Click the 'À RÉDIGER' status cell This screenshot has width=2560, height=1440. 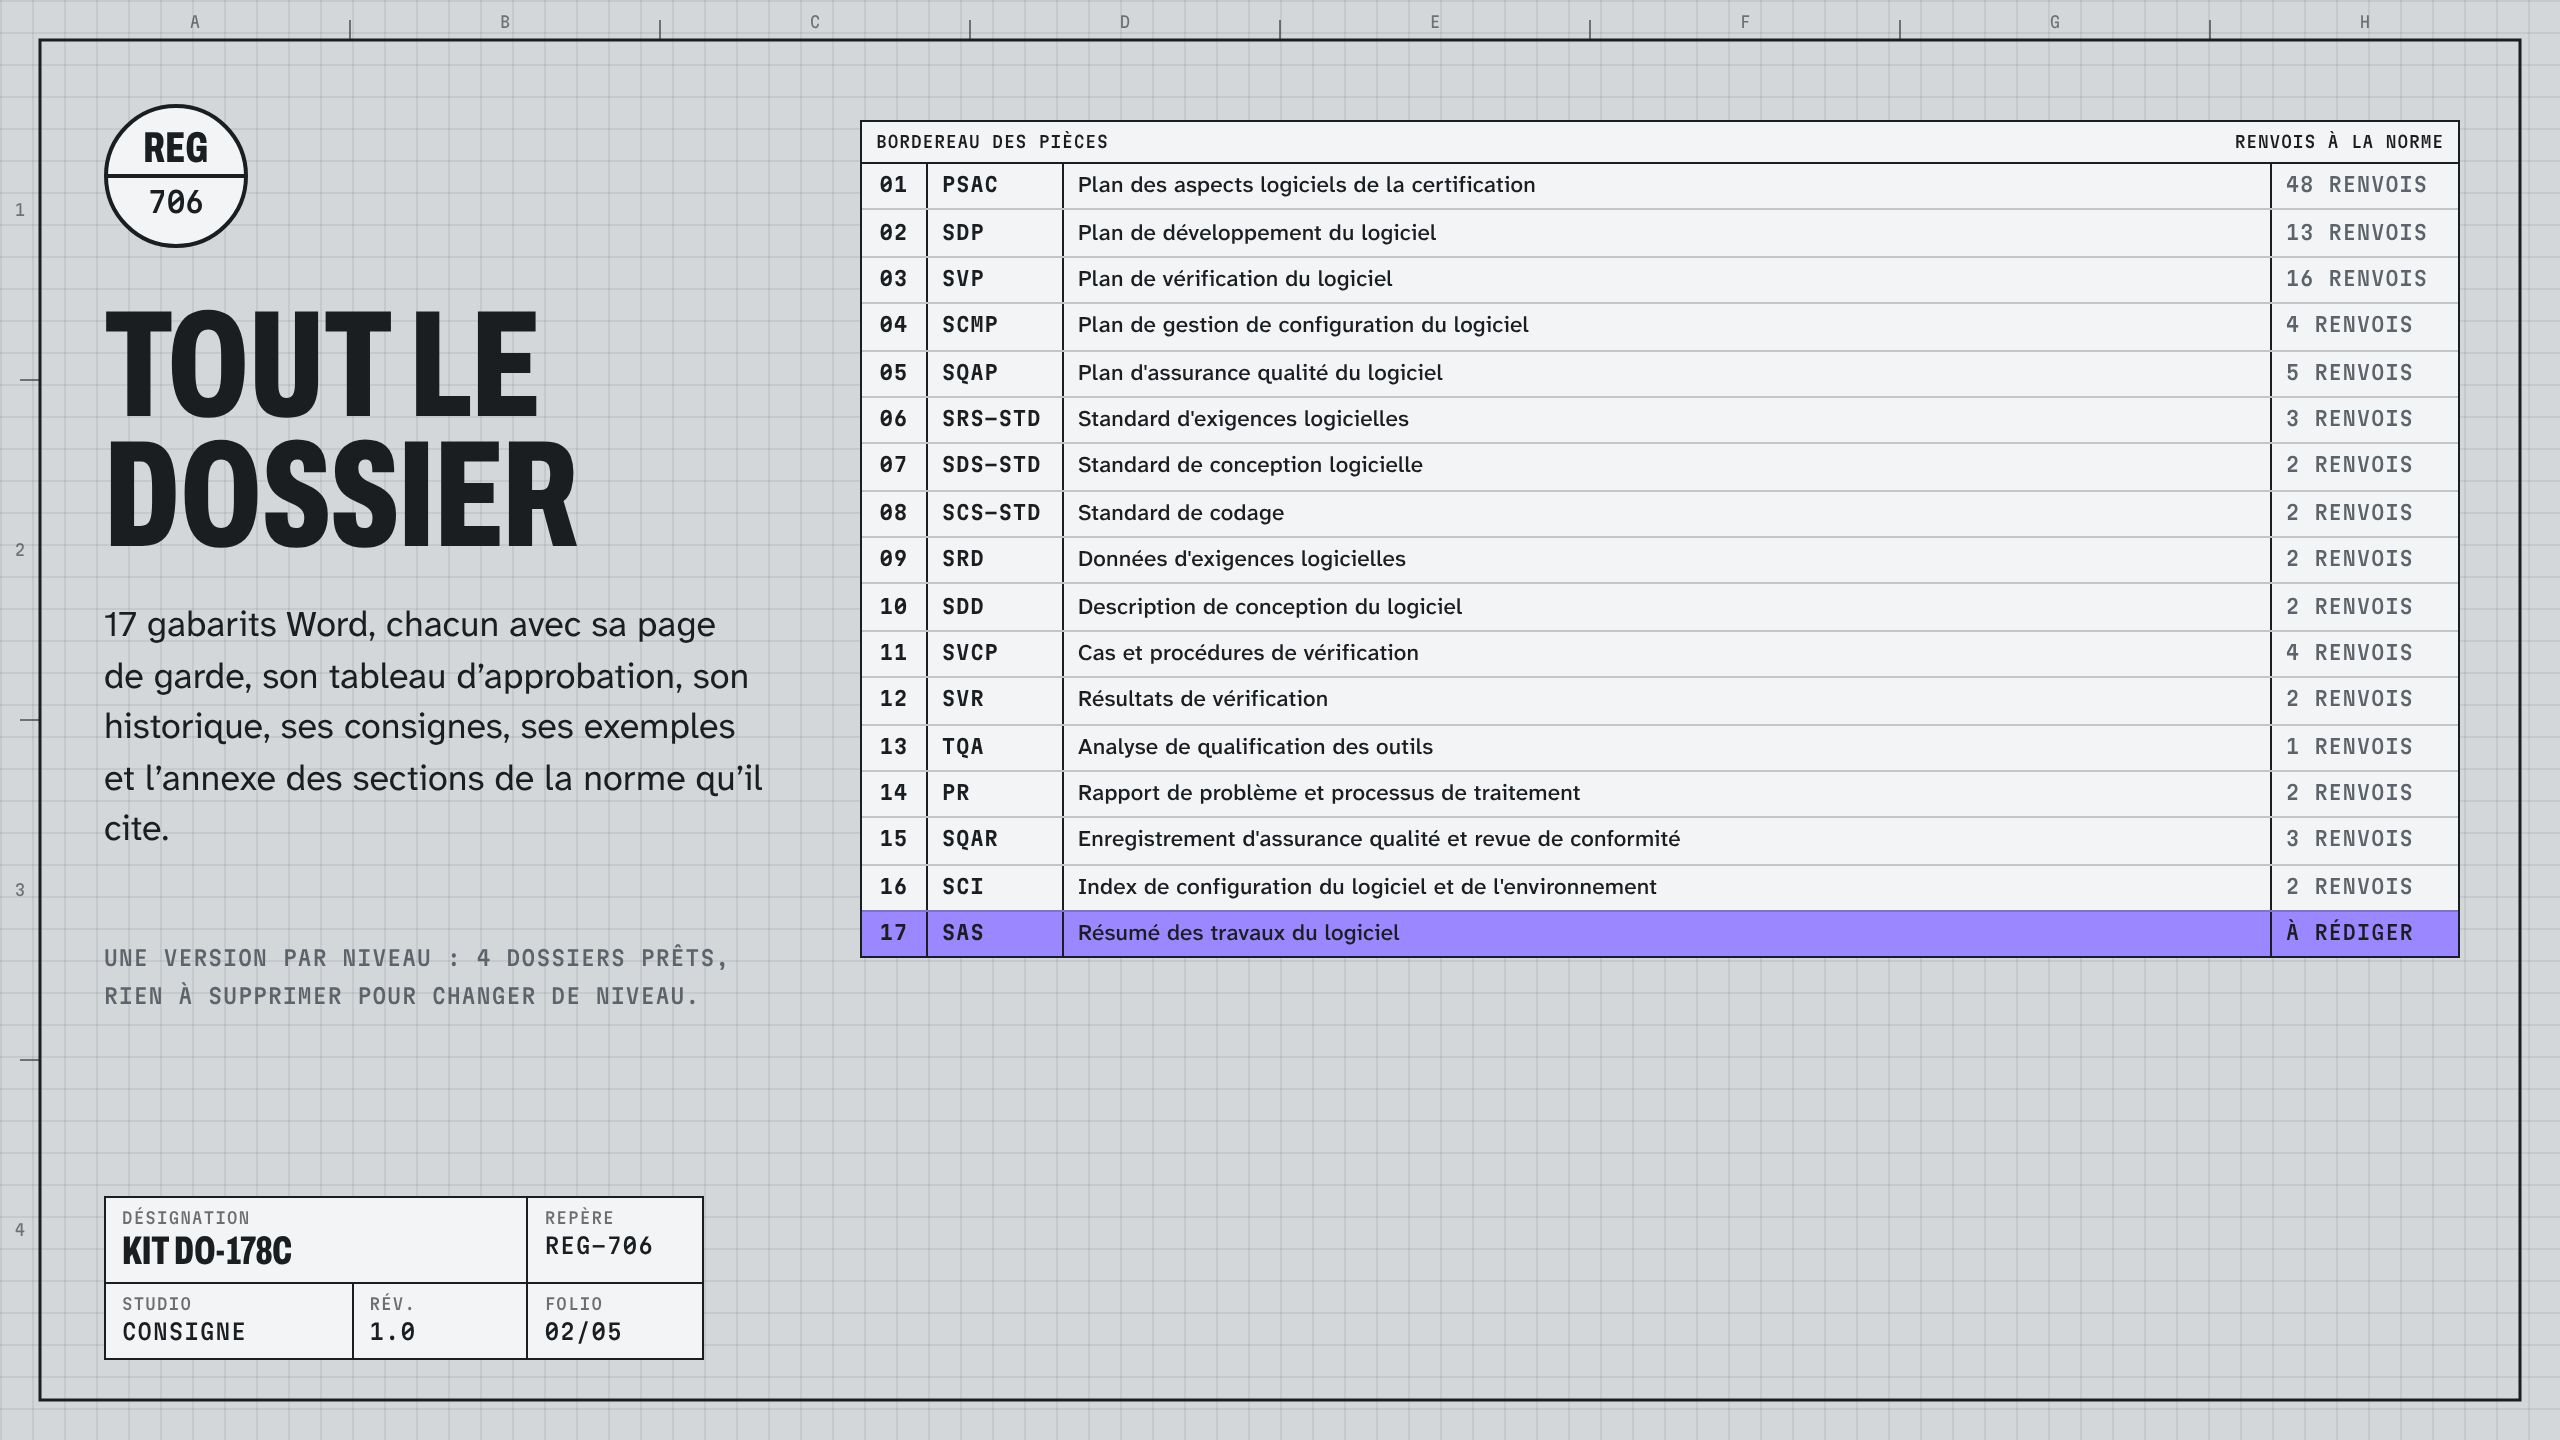click(x=2365, y=933)
